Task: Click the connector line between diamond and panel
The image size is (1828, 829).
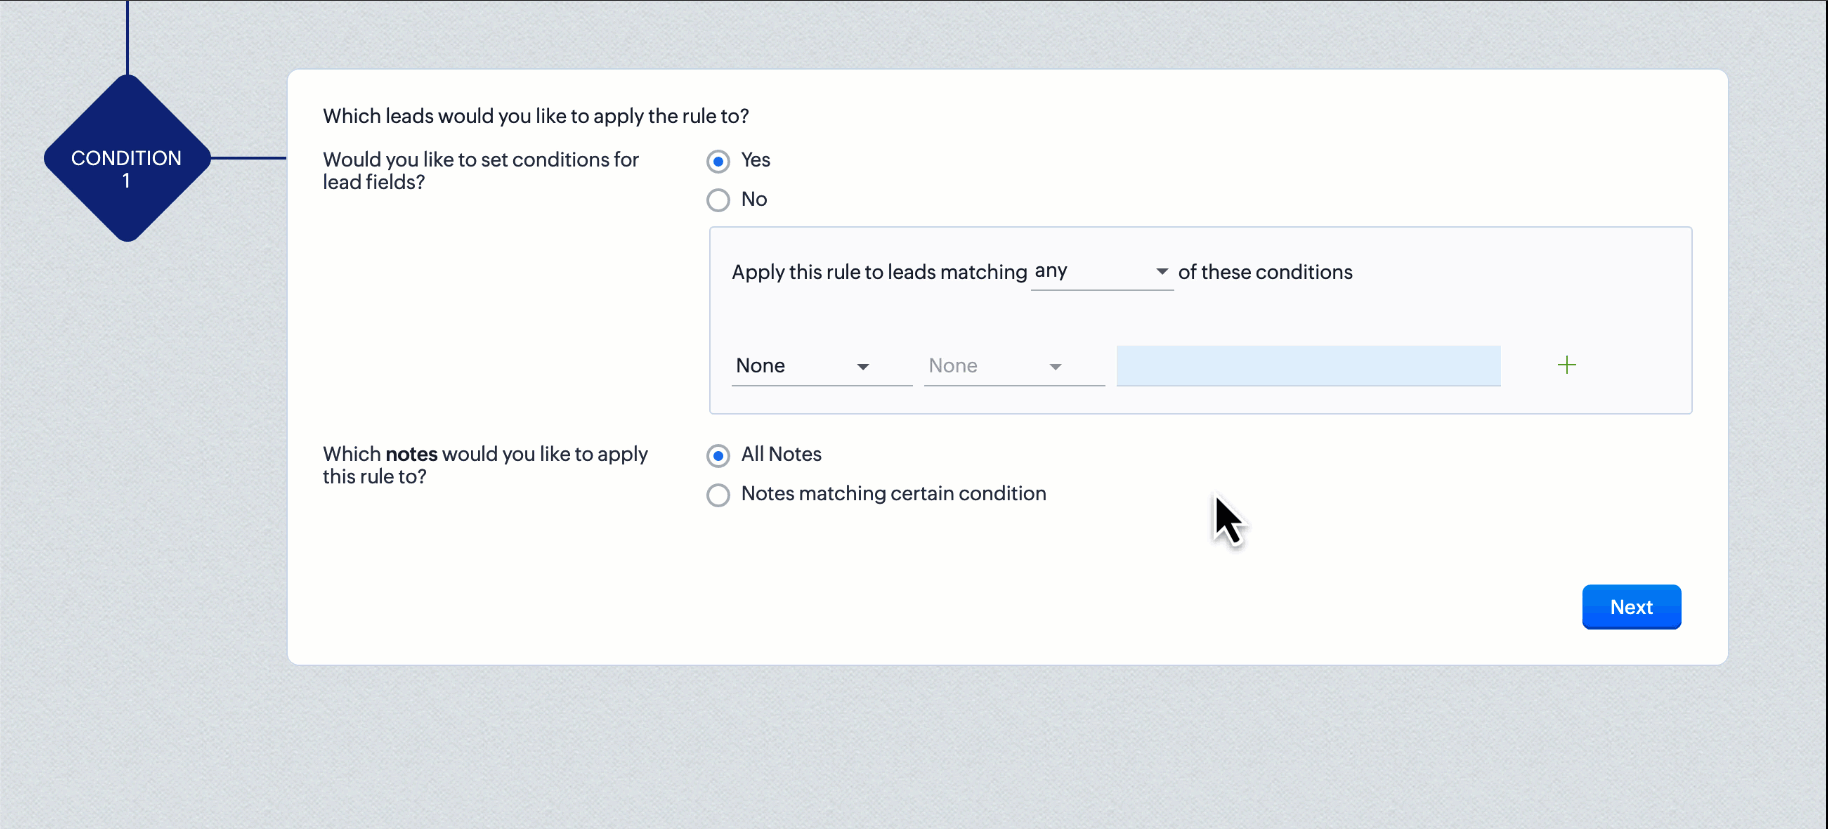Action: 248,158
